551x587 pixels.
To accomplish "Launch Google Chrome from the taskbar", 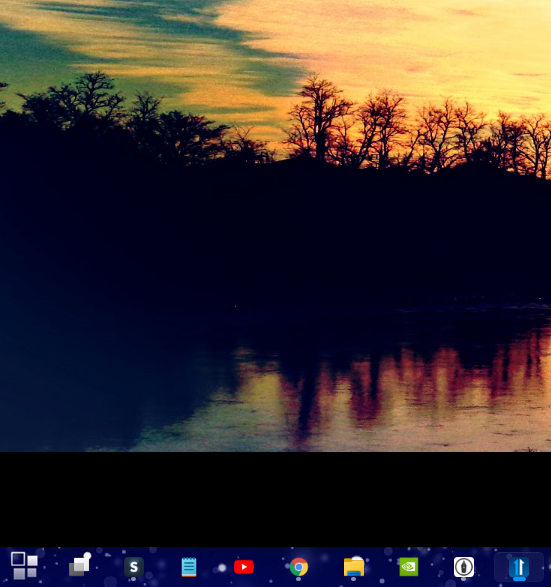I will pyautogui.click(x=299, y=567).
